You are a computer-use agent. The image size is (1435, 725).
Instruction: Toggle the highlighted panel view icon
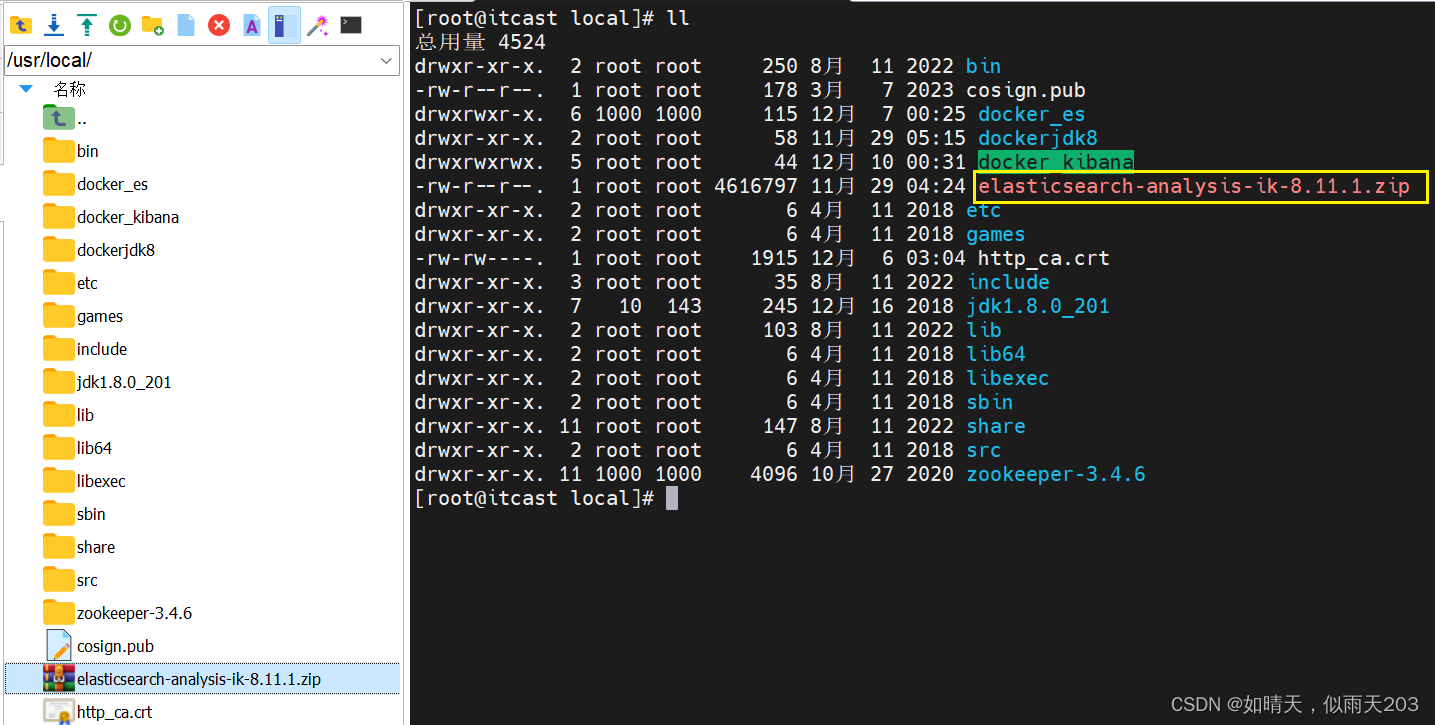coord(284,25)
